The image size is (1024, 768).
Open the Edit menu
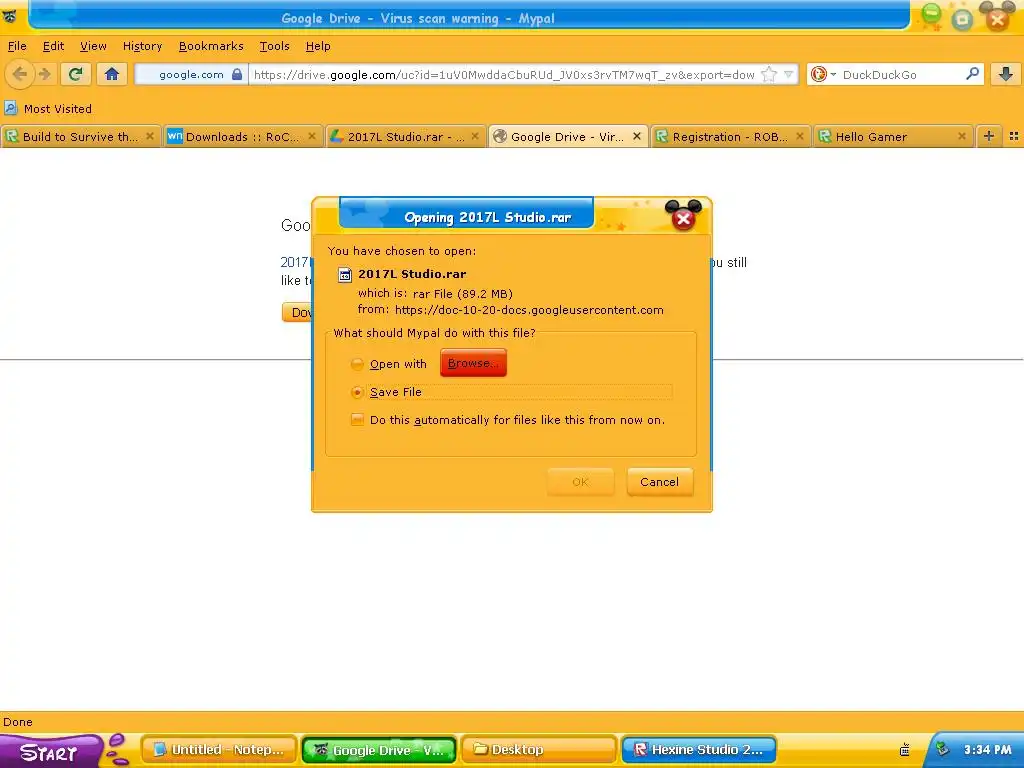point(54,46)
